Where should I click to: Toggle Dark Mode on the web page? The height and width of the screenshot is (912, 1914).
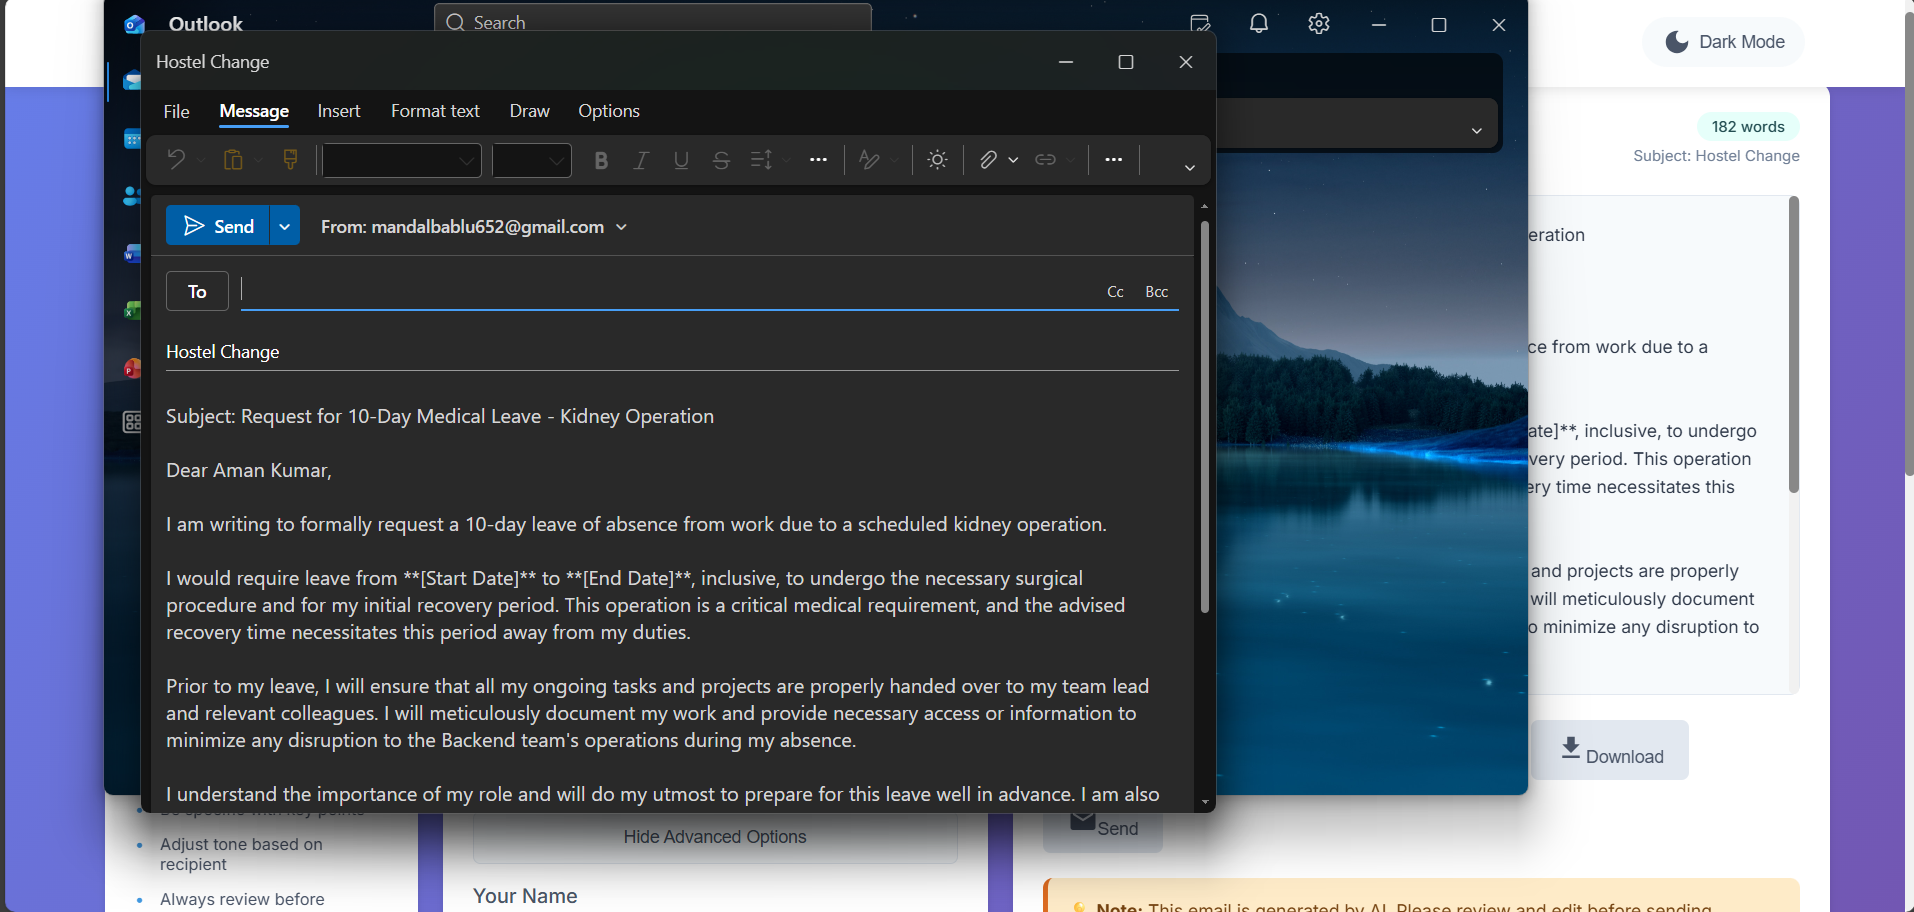[x=1723, y=42]
